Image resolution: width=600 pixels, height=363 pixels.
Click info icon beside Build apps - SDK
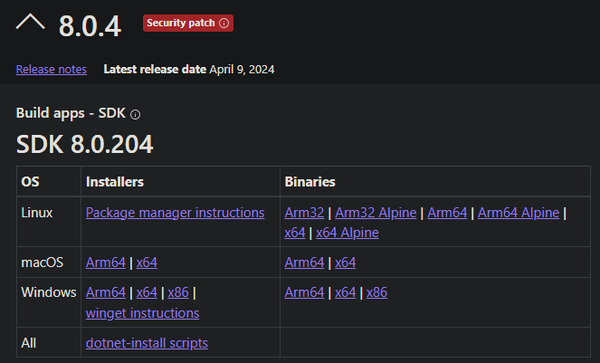135,114
